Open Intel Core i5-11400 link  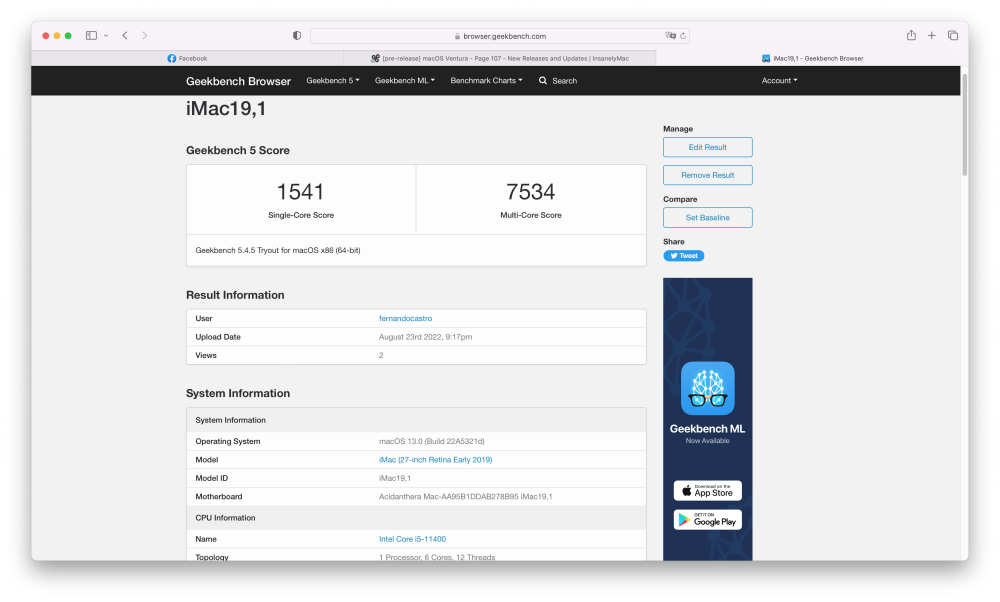(413, 540)
